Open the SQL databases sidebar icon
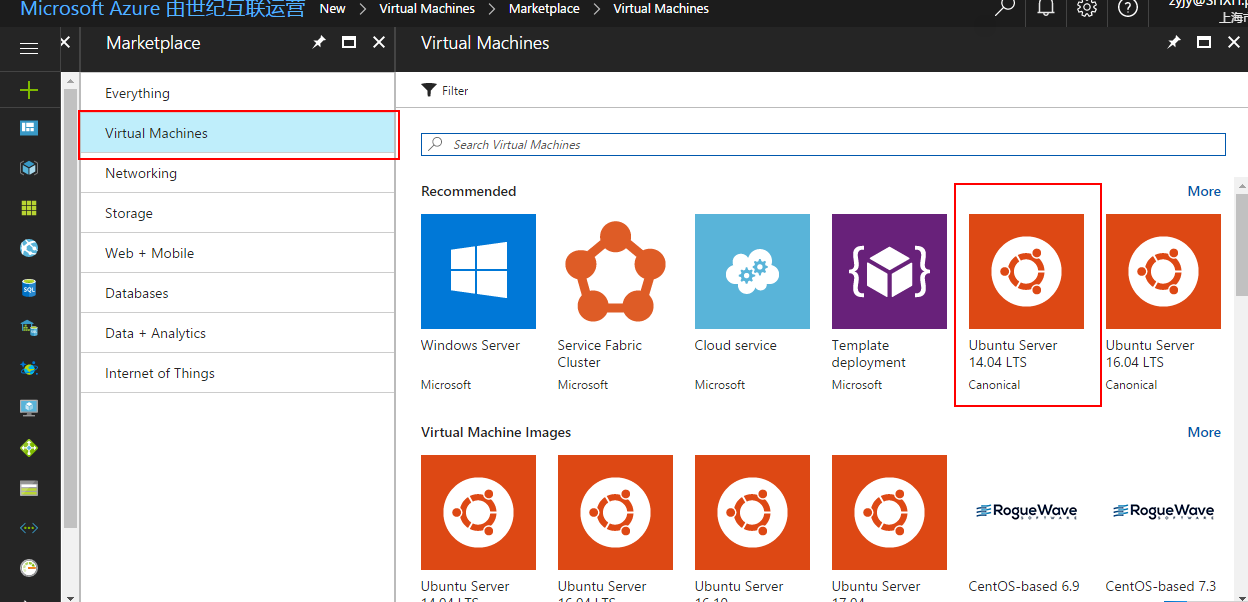 coord(29,288)
